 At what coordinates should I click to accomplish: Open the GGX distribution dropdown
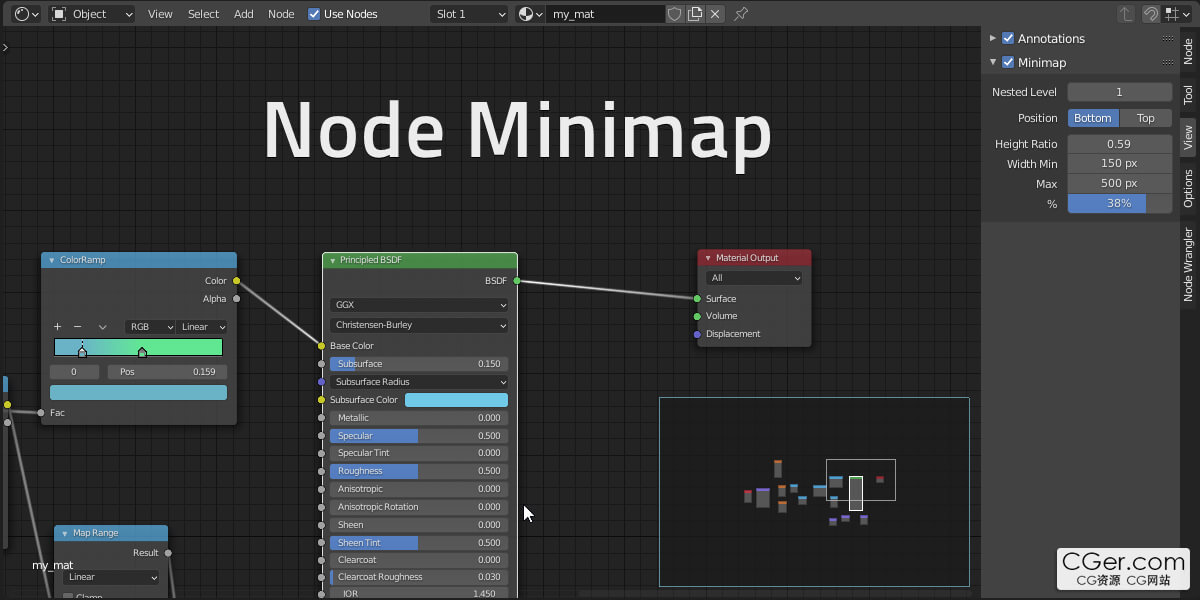419,305
